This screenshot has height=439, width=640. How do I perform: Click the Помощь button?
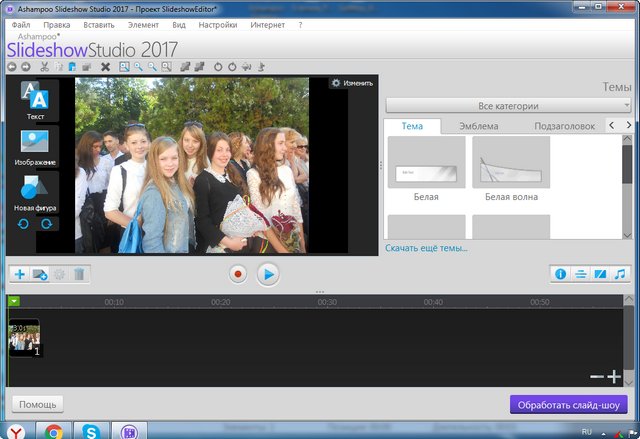38,404
